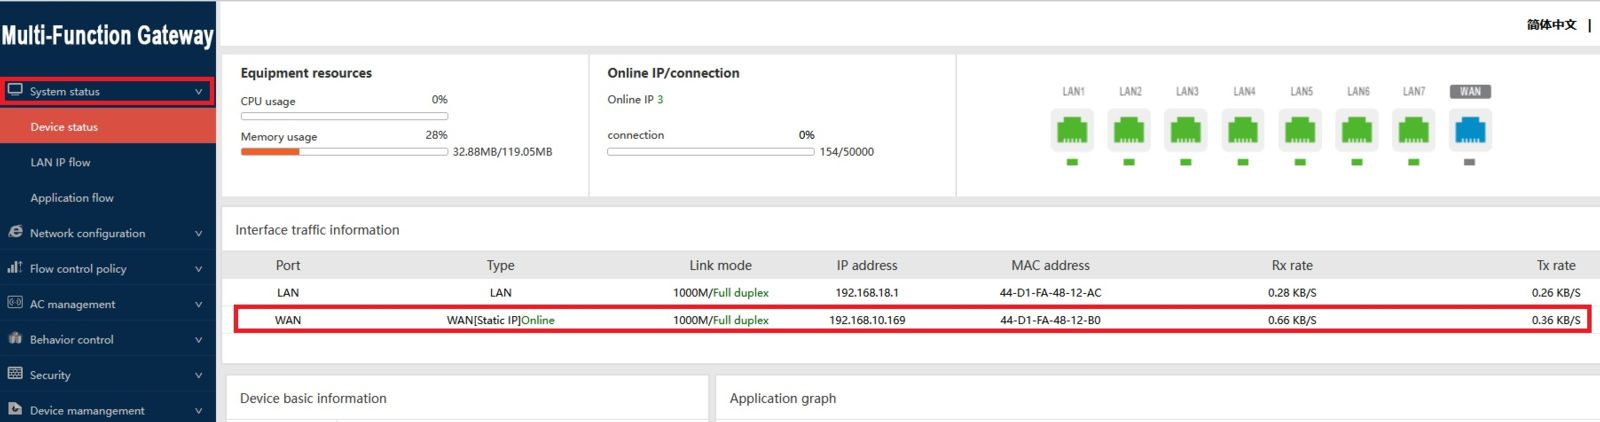Click the LAN1 port icon
The height and width of the screenshot is (422, 1600).
tap(1072, 130)
